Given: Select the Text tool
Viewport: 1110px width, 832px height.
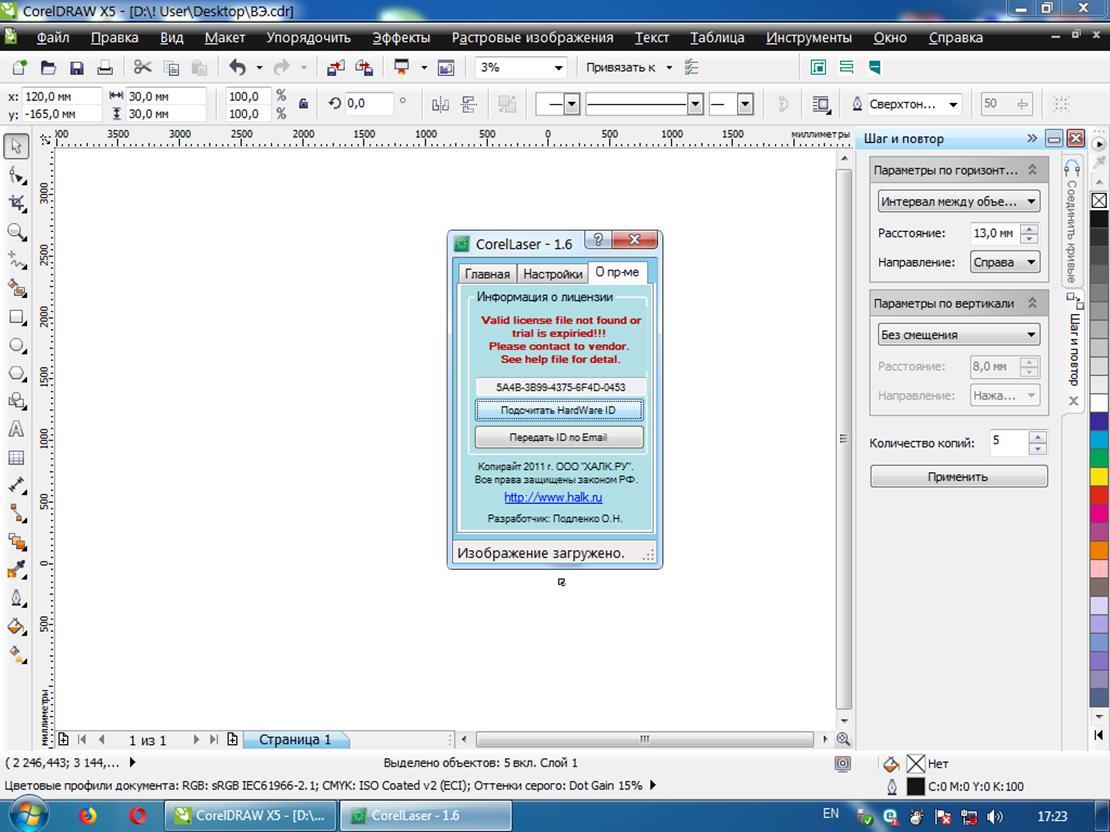Looking at the screenshot, I should tap(16, 429).
